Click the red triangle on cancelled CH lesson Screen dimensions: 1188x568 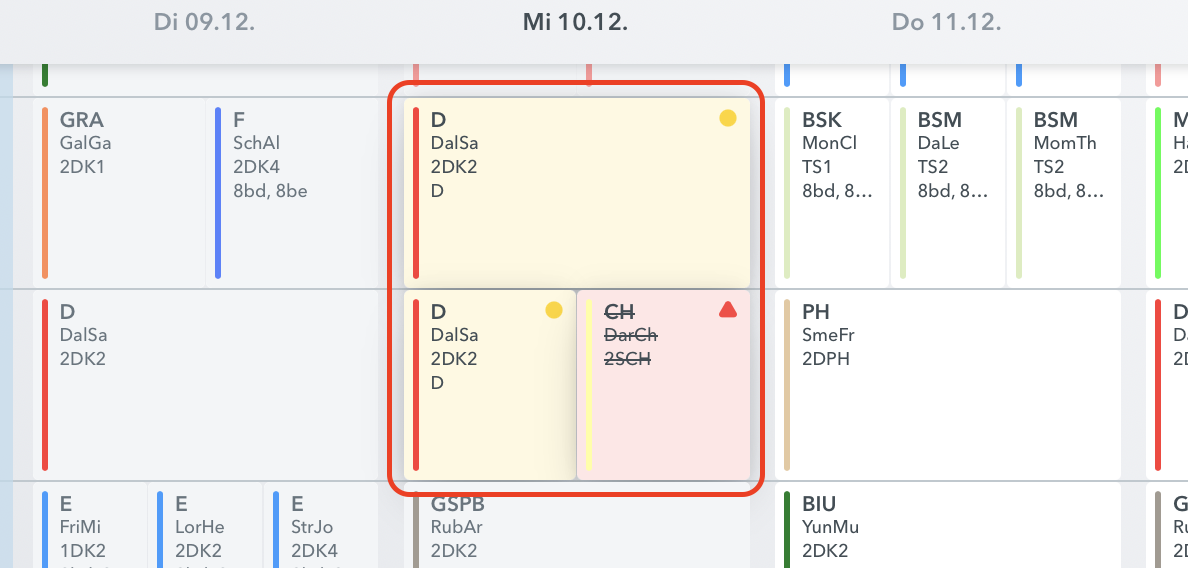click(728, 310)
